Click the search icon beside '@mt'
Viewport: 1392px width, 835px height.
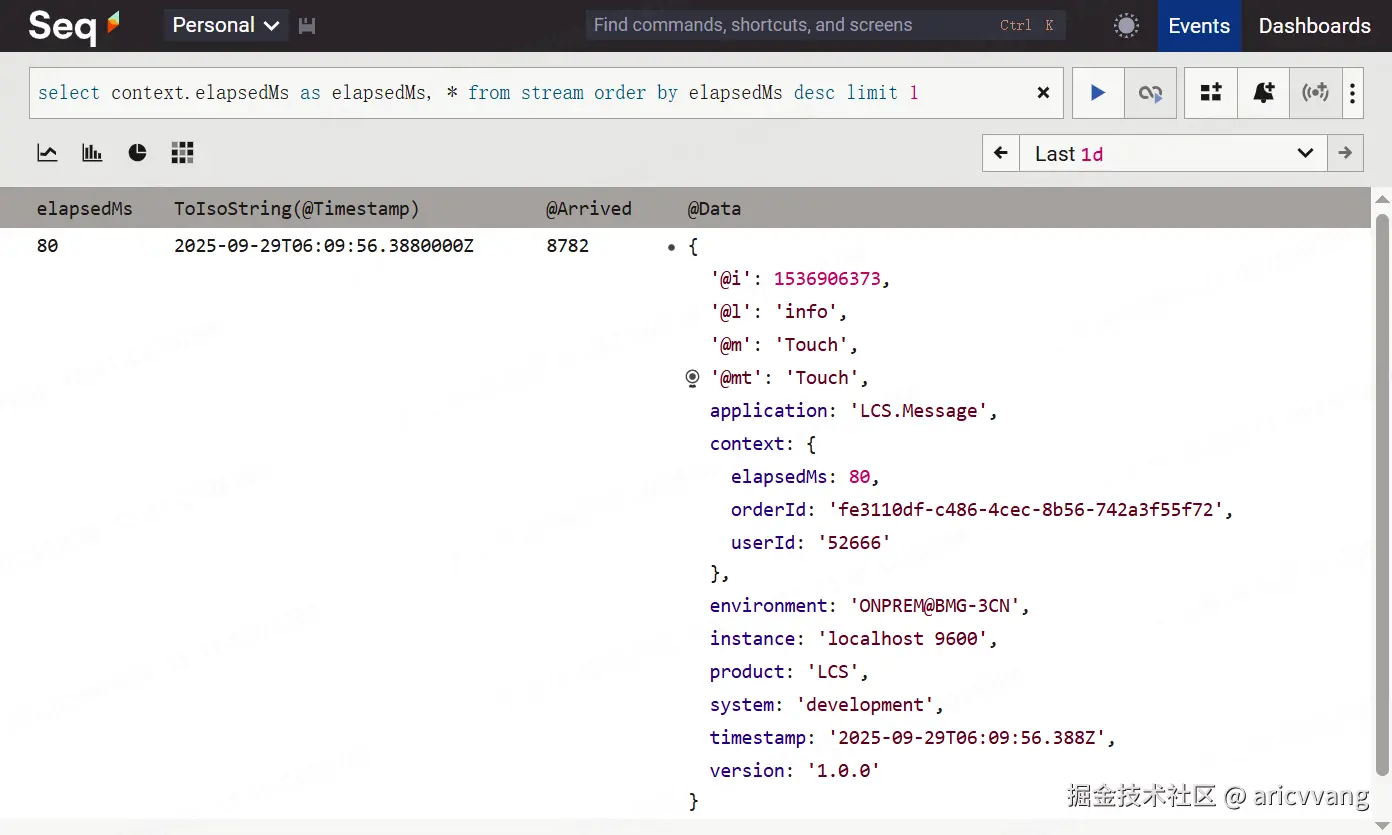coord(692,378)
